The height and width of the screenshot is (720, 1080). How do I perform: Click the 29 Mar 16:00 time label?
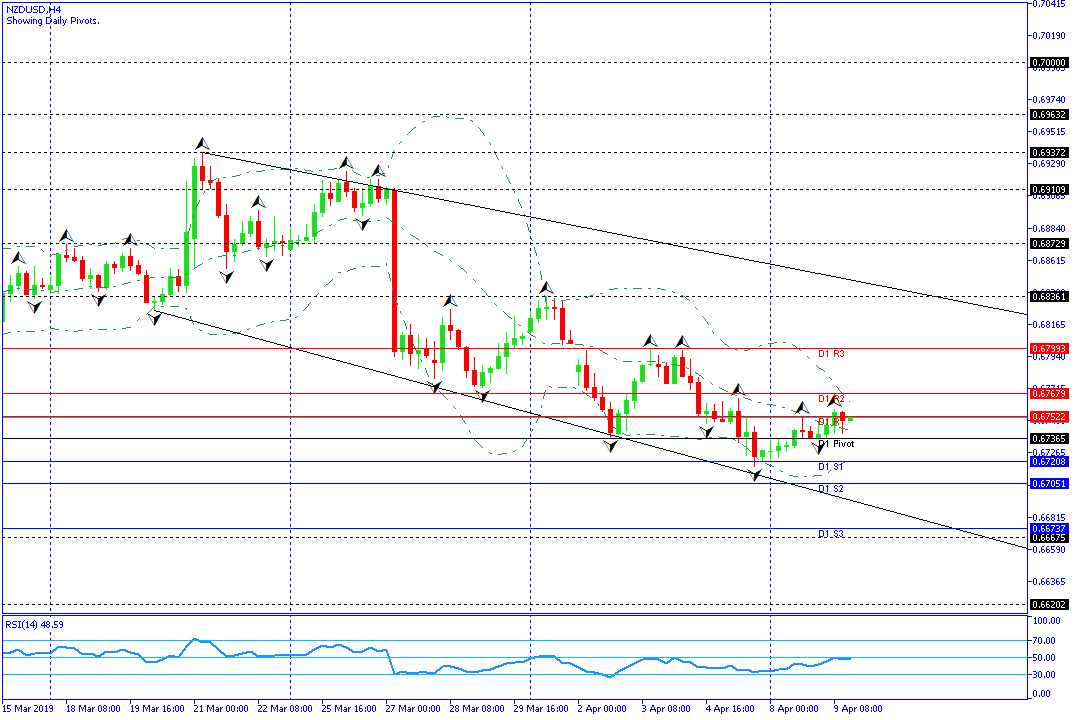[541, 709]
